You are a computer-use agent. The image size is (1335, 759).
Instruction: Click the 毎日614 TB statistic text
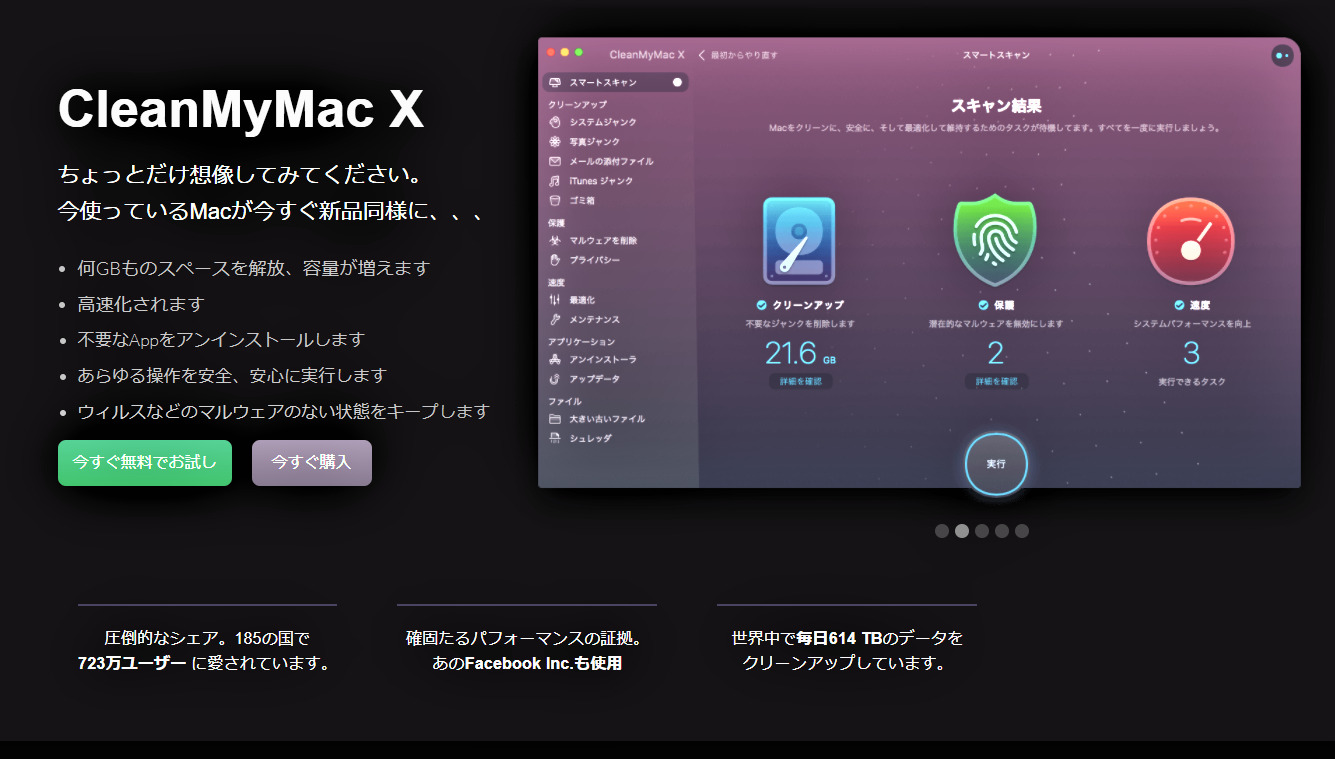click(840, 638)
